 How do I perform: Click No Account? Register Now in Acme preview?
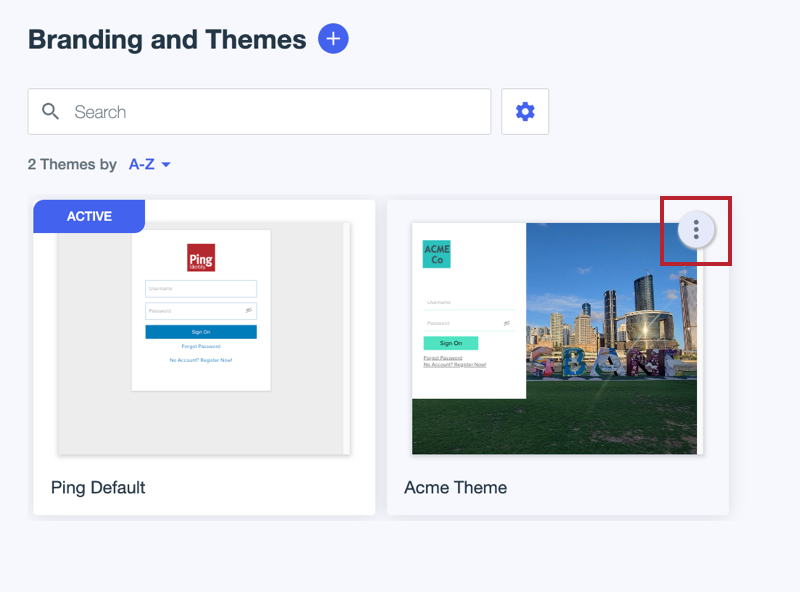click(x=455, y=365)
